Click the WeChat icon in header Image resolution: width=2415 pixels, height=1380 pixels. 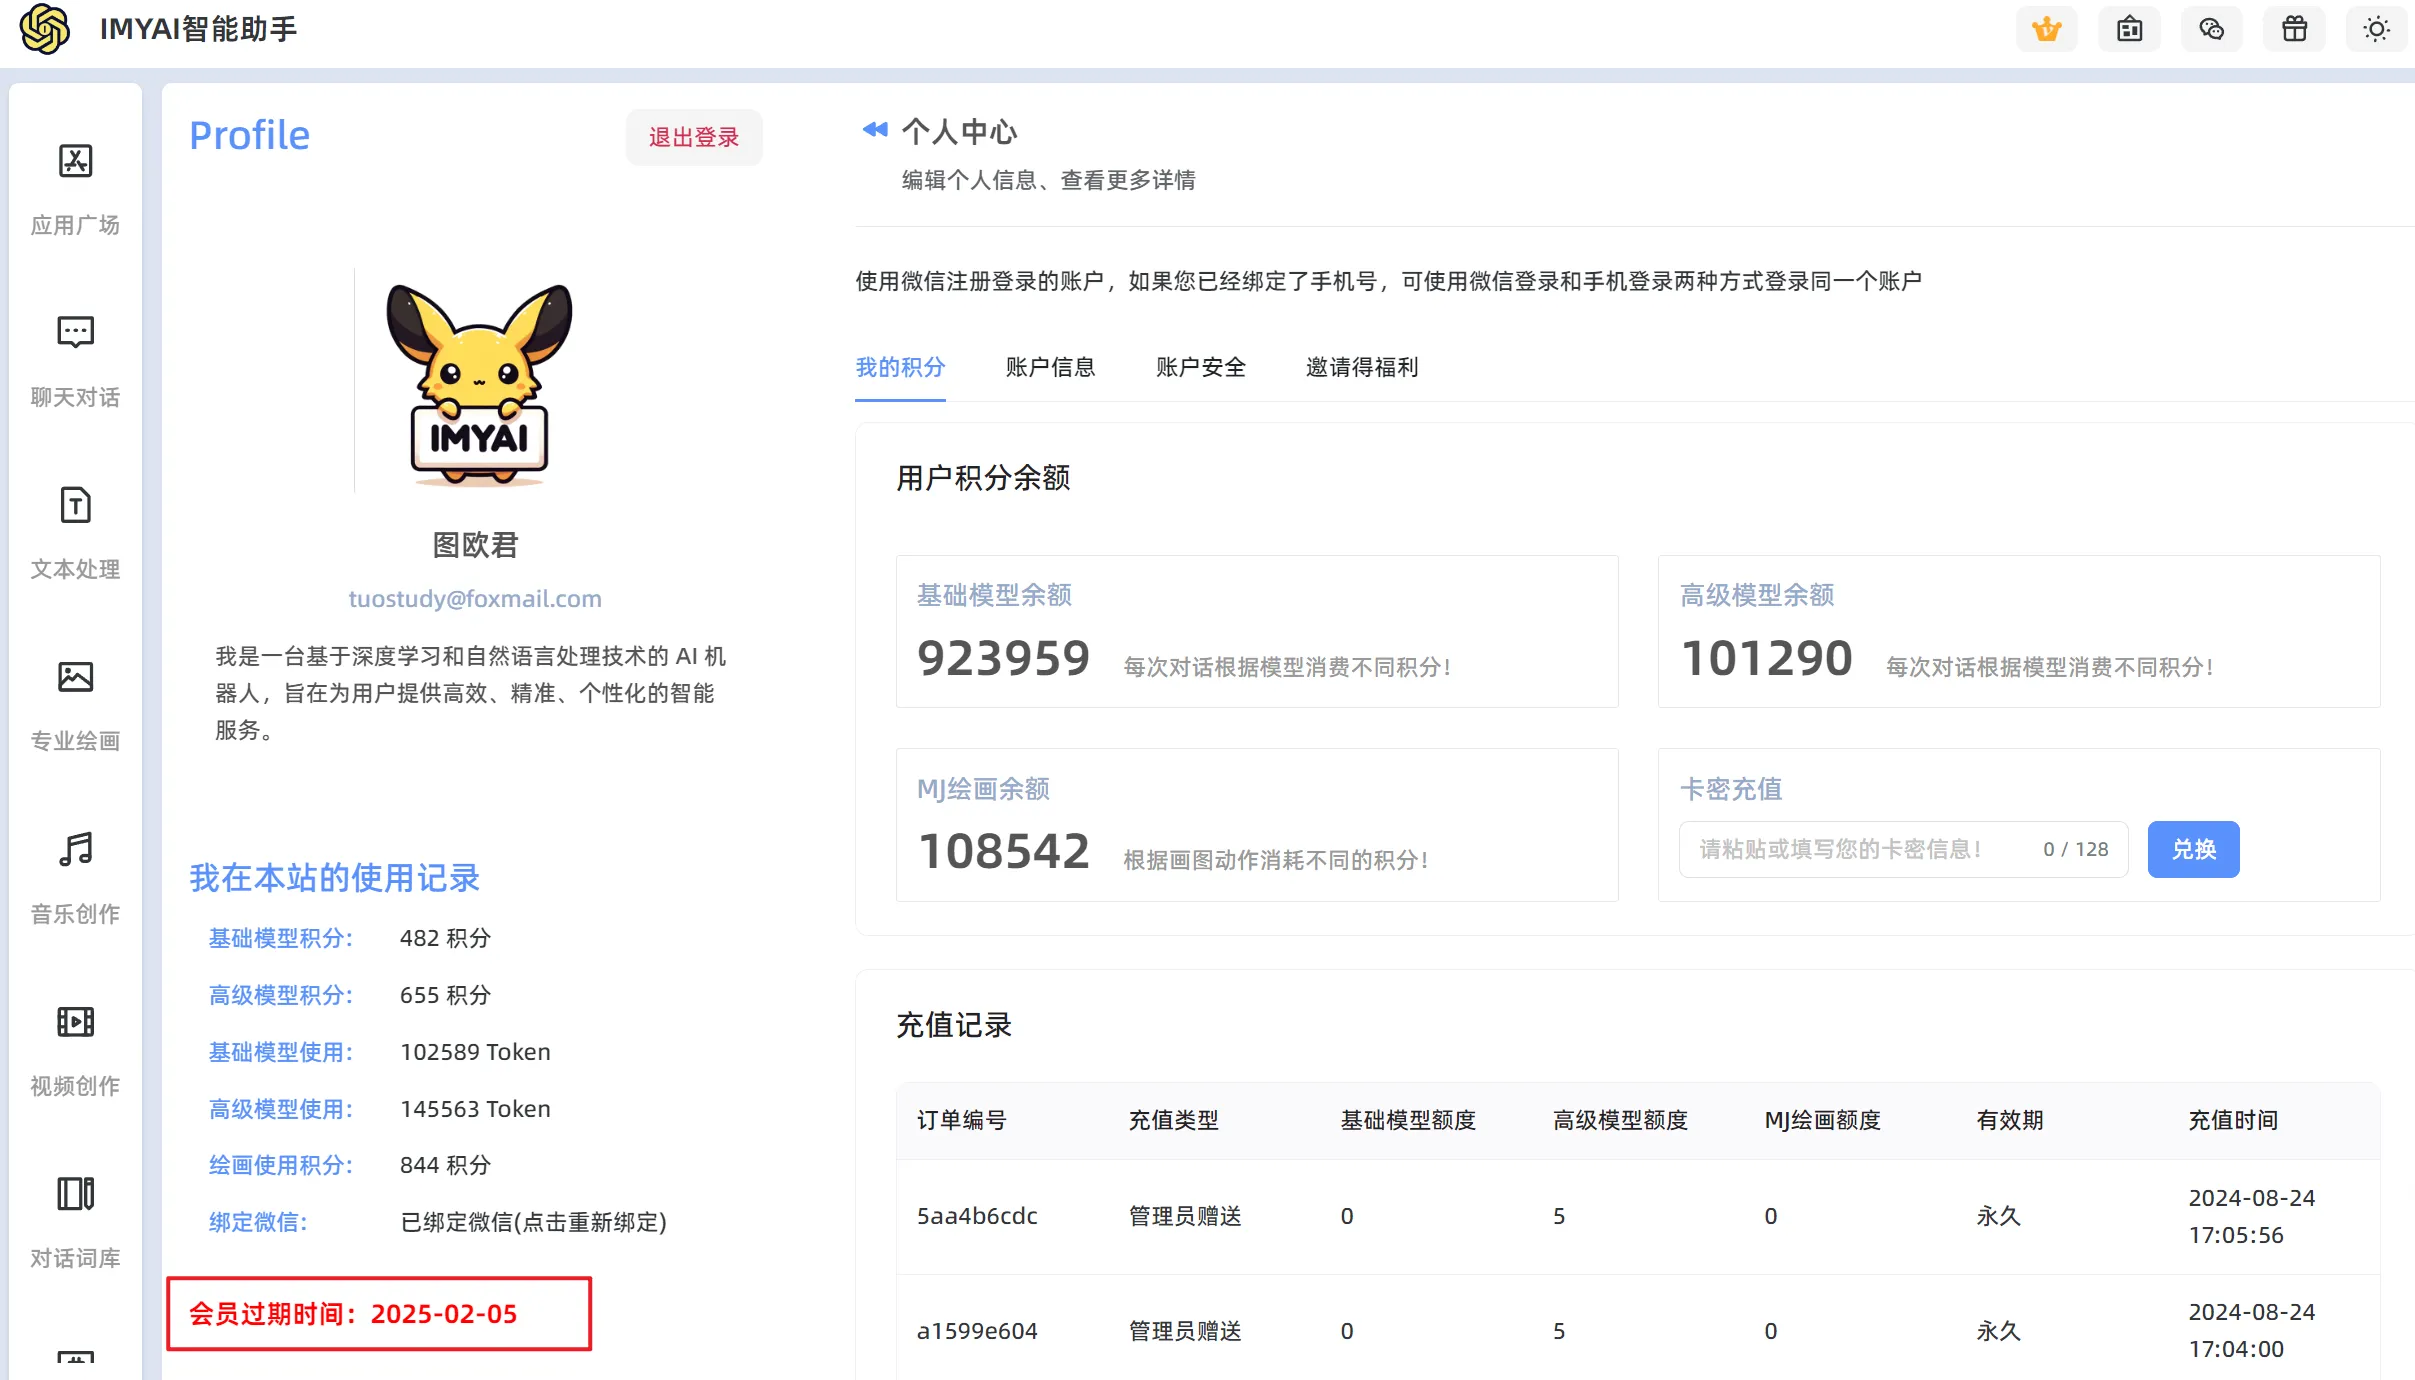2211,29
